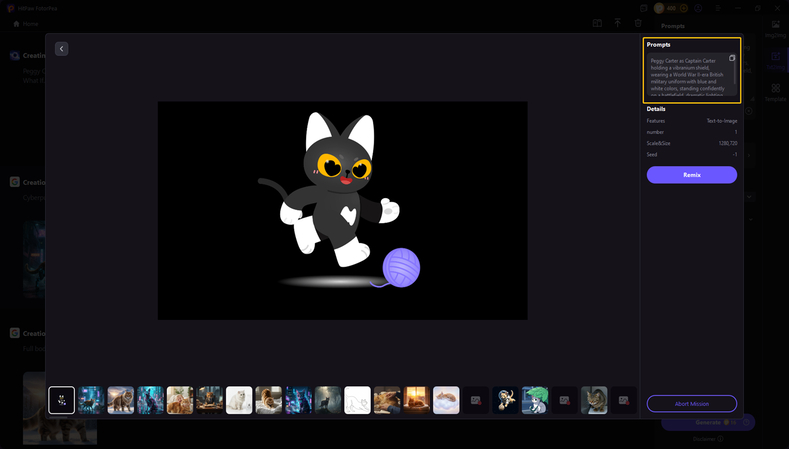Go back using the arrow button
Screen dimensions: 789x449
coord(61,49)
